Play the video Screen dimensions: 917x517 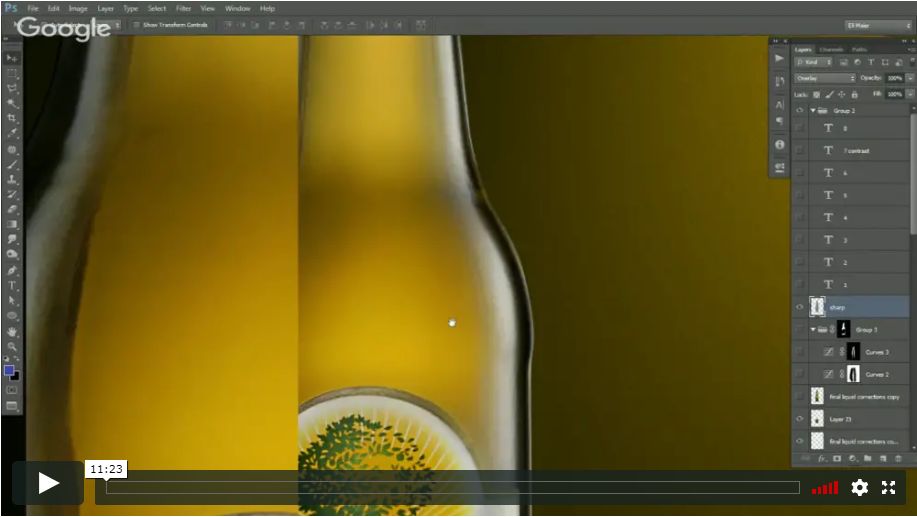[48, 483]
